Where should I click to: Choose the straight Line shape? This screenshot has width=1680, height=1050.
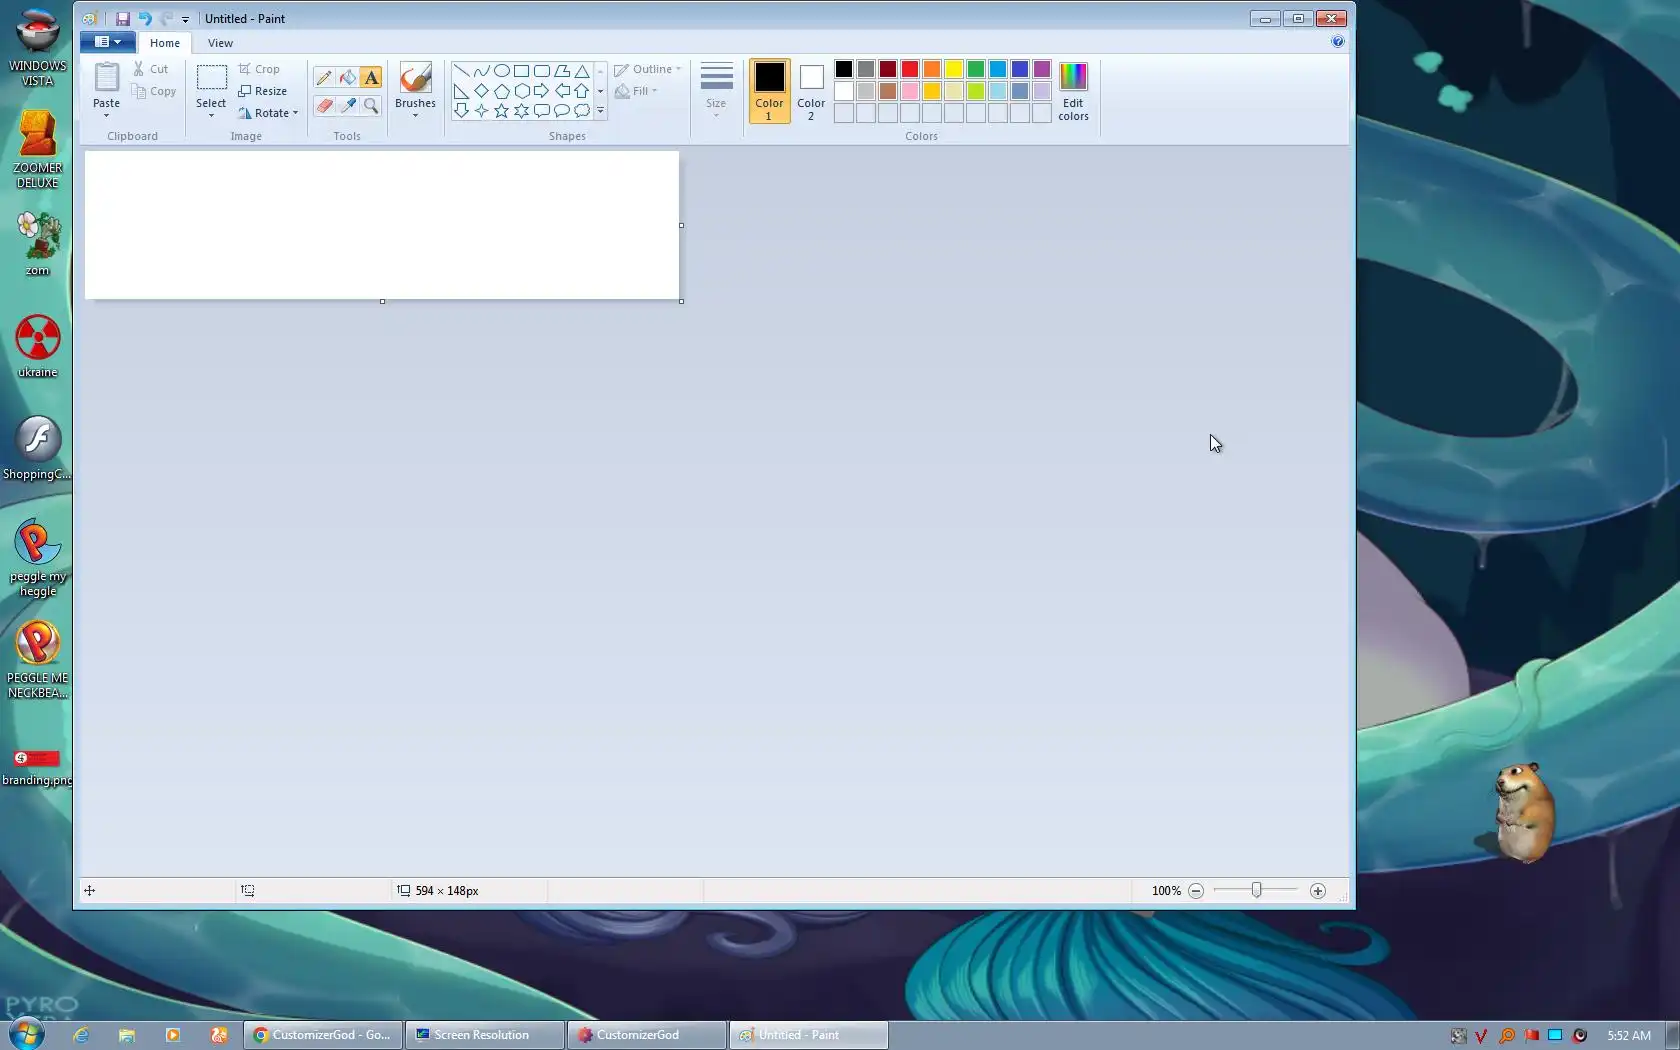(461, 71)
